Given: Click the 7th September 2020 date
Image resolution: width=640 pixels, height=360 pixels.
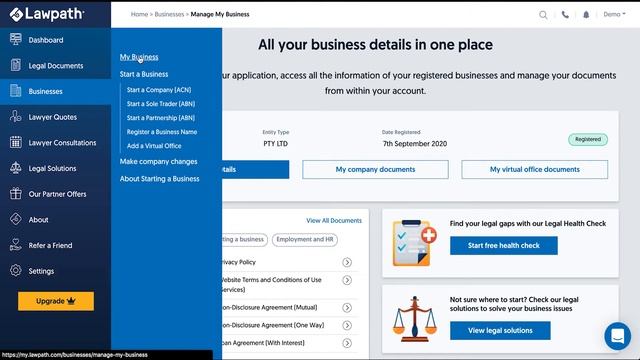Looking at the screenshot, I should pos(415,144).
